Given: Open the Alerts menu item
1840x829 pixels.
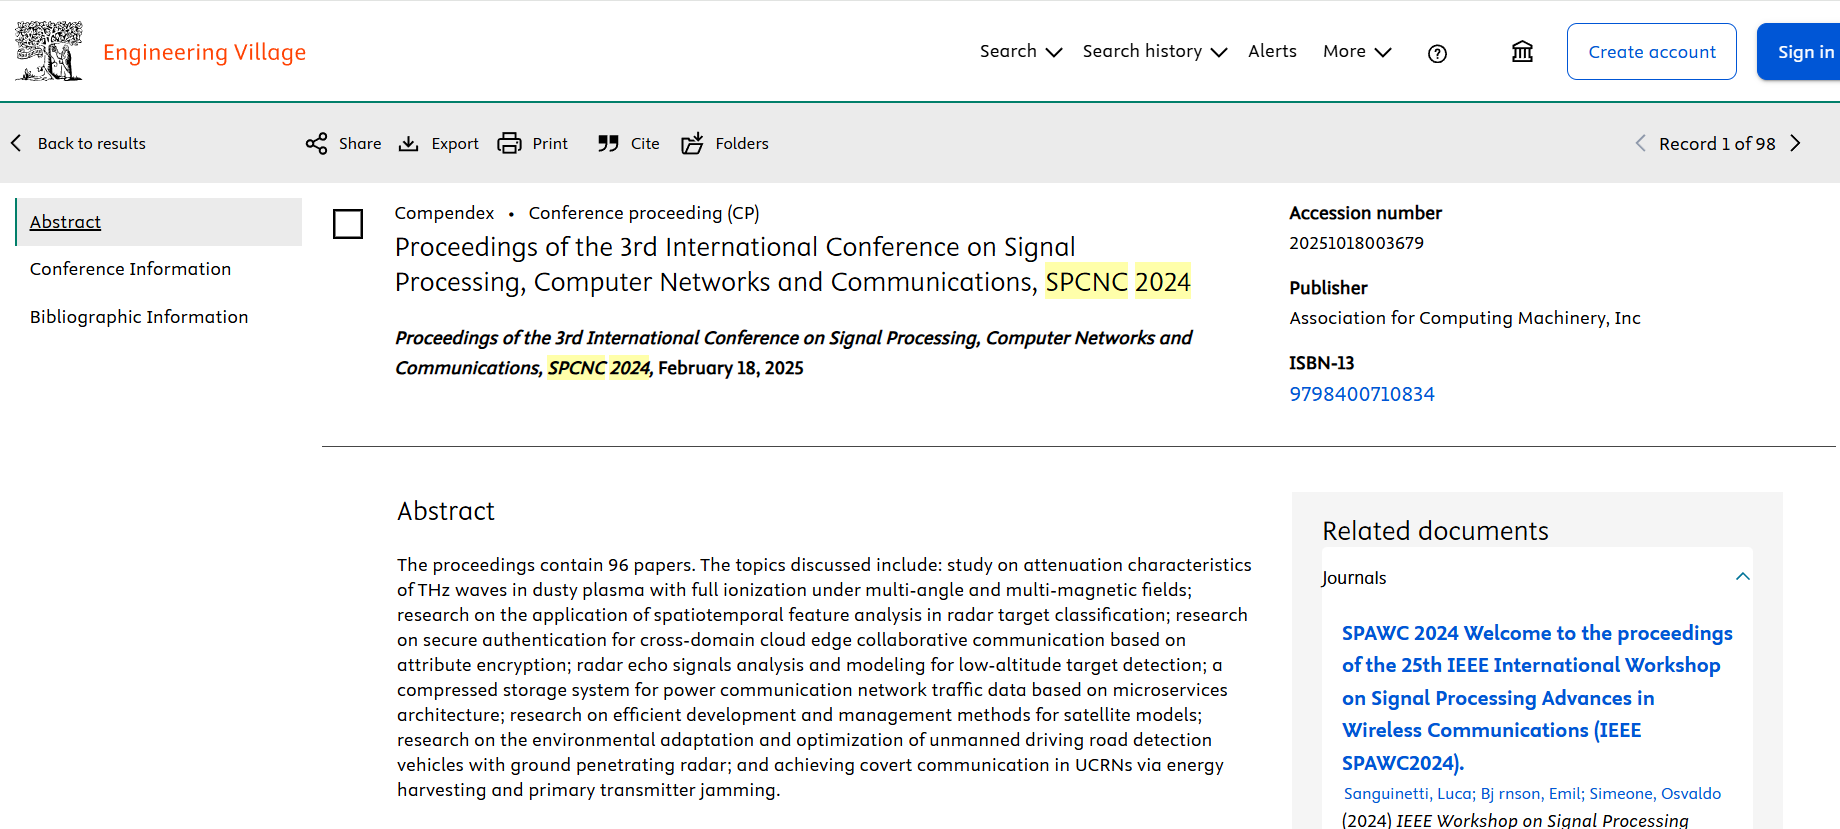Looking at the screenshot, I should click(1272, 51).
